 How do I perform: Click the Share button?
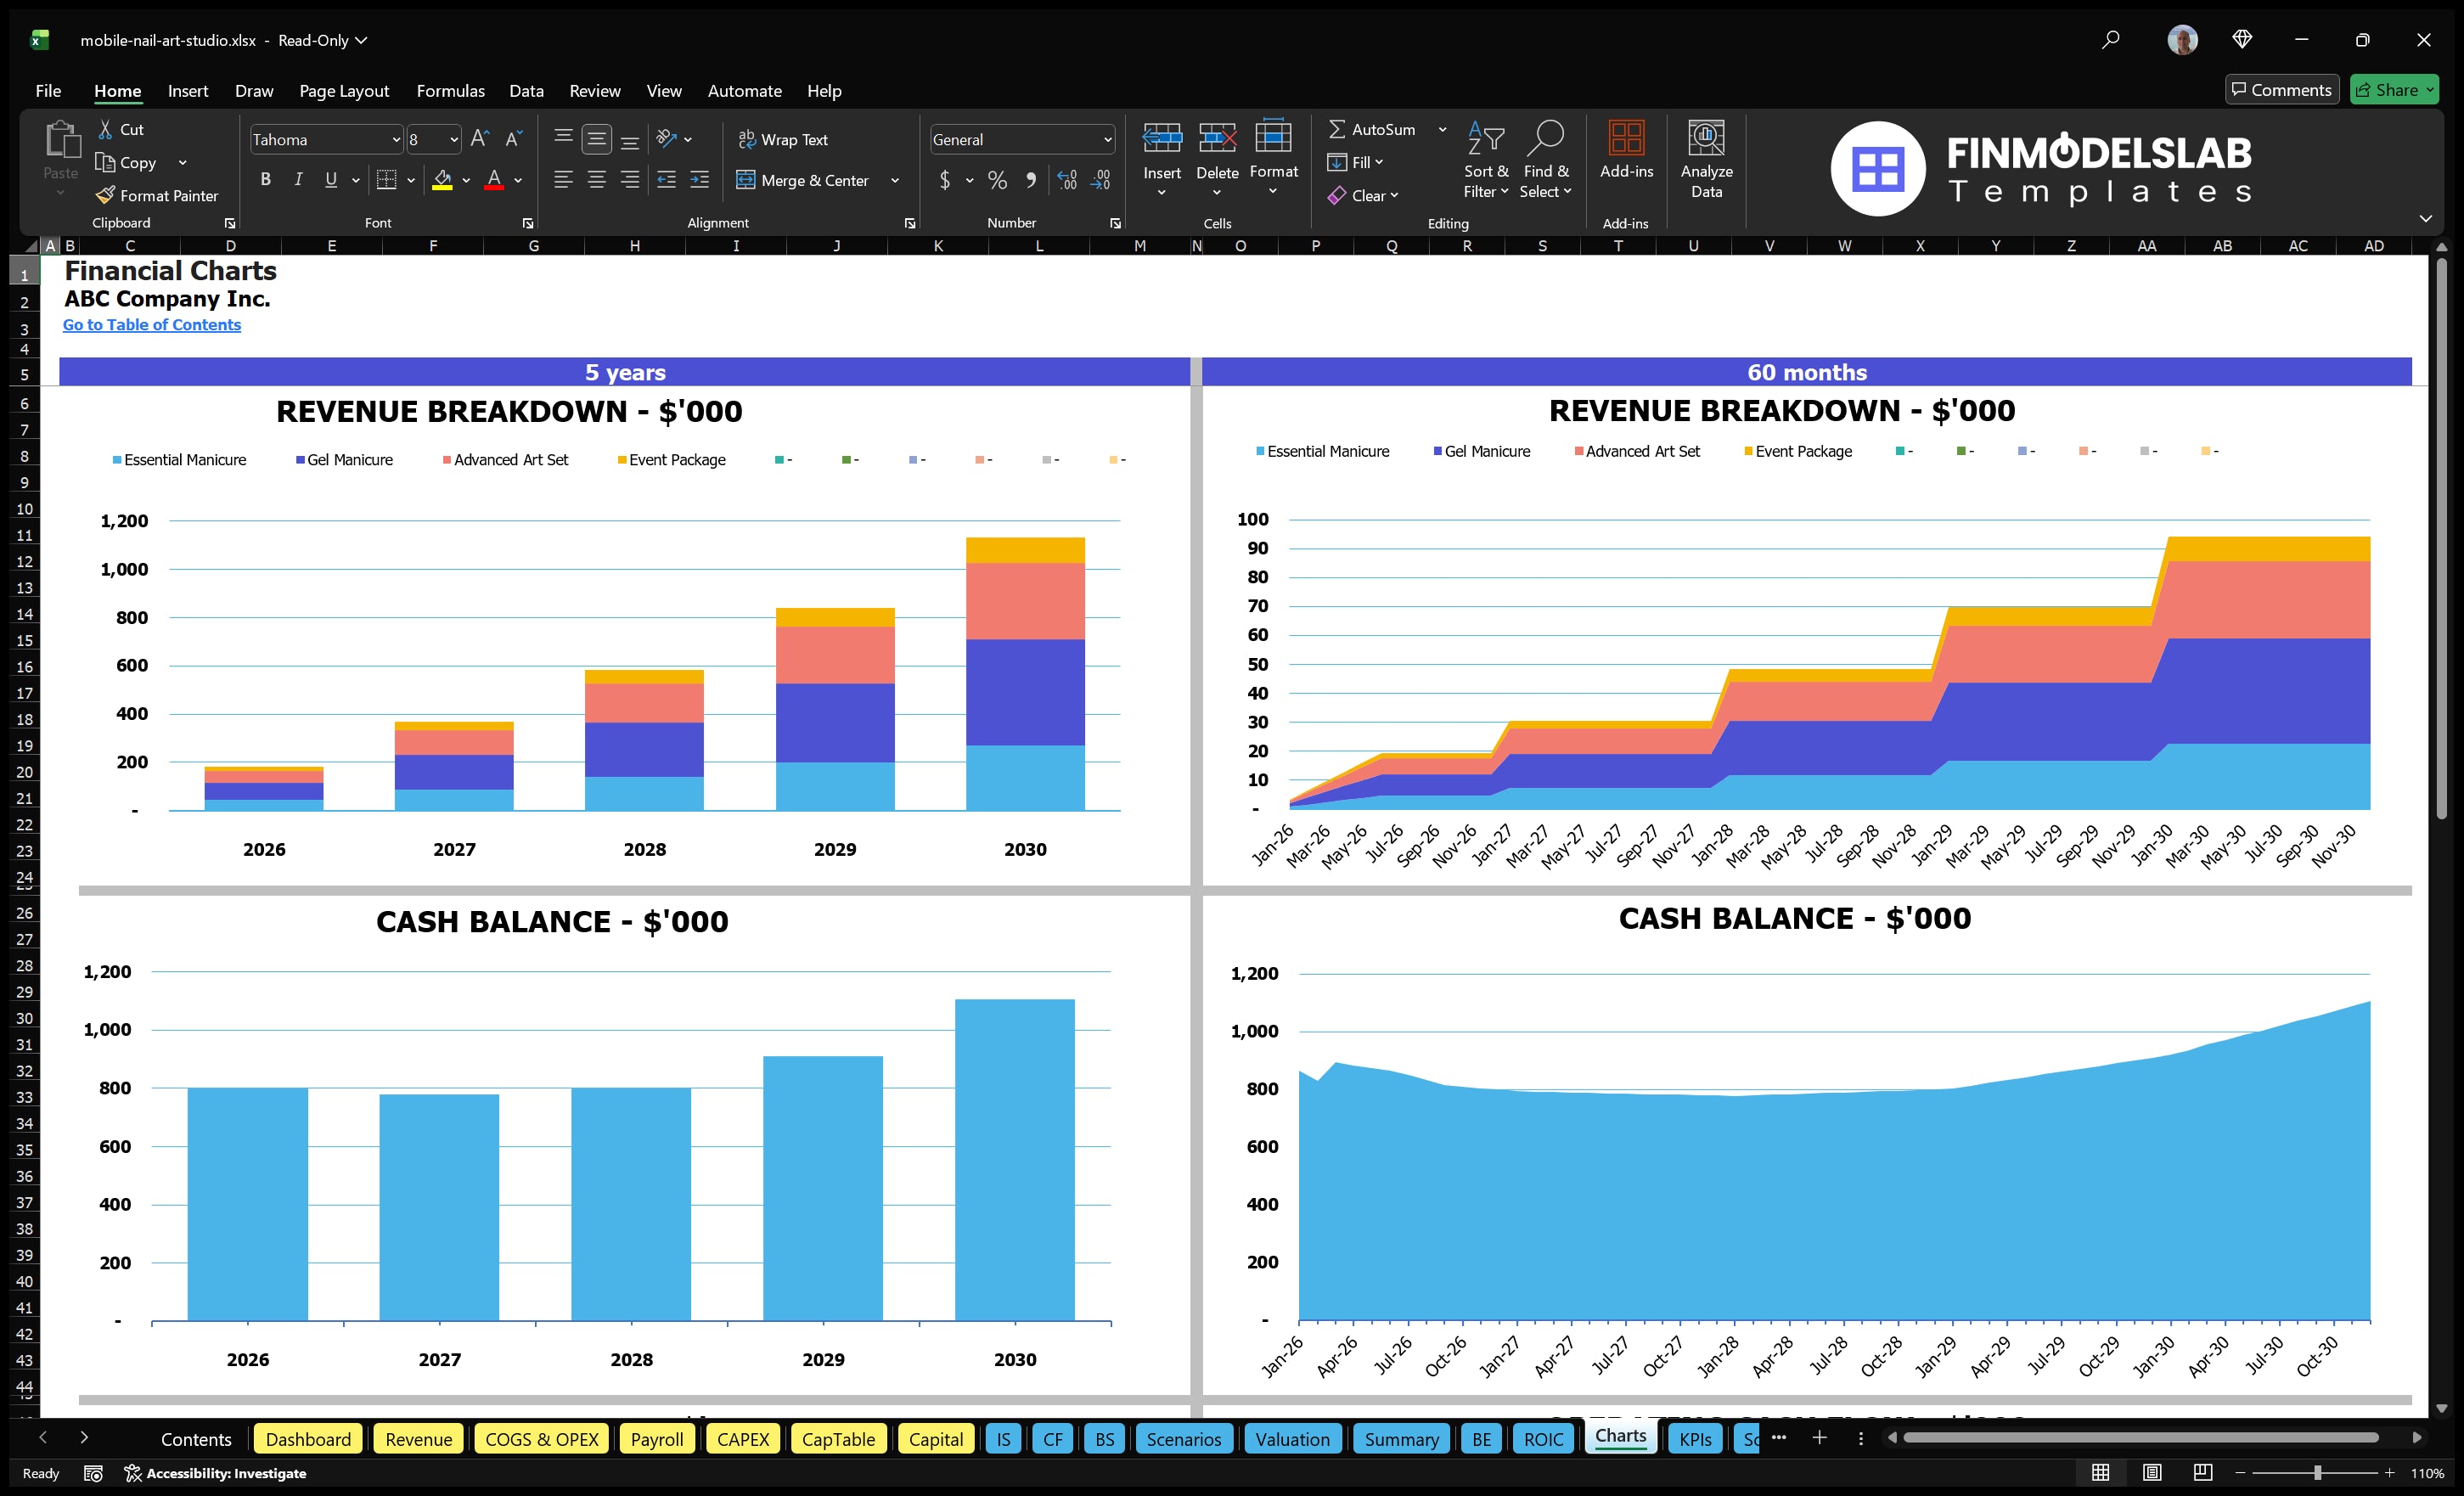click(2394, 89)
